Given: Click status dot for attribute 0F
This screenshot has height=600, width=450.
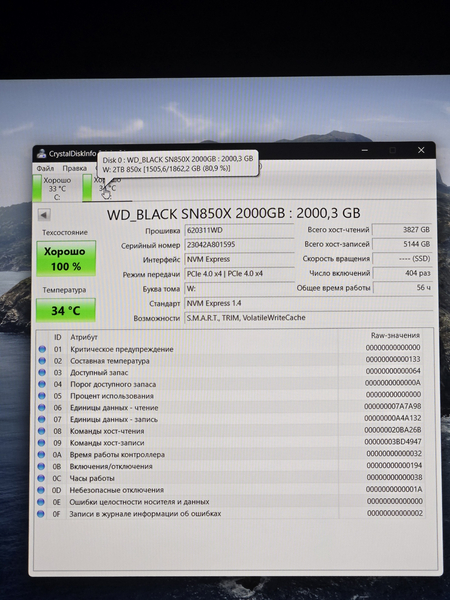Looking at the screenshot, I should click(41, 514).
